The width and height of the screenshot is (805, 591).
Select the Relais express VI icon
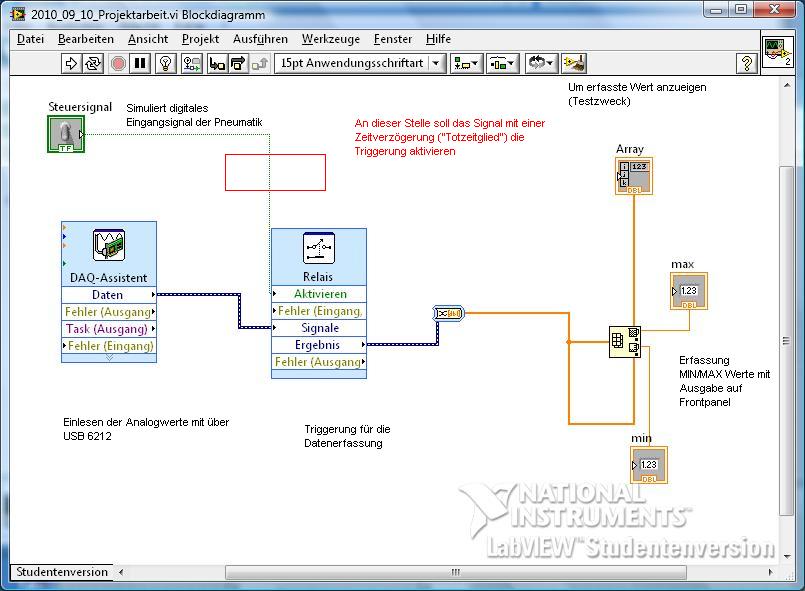point(319,249)
